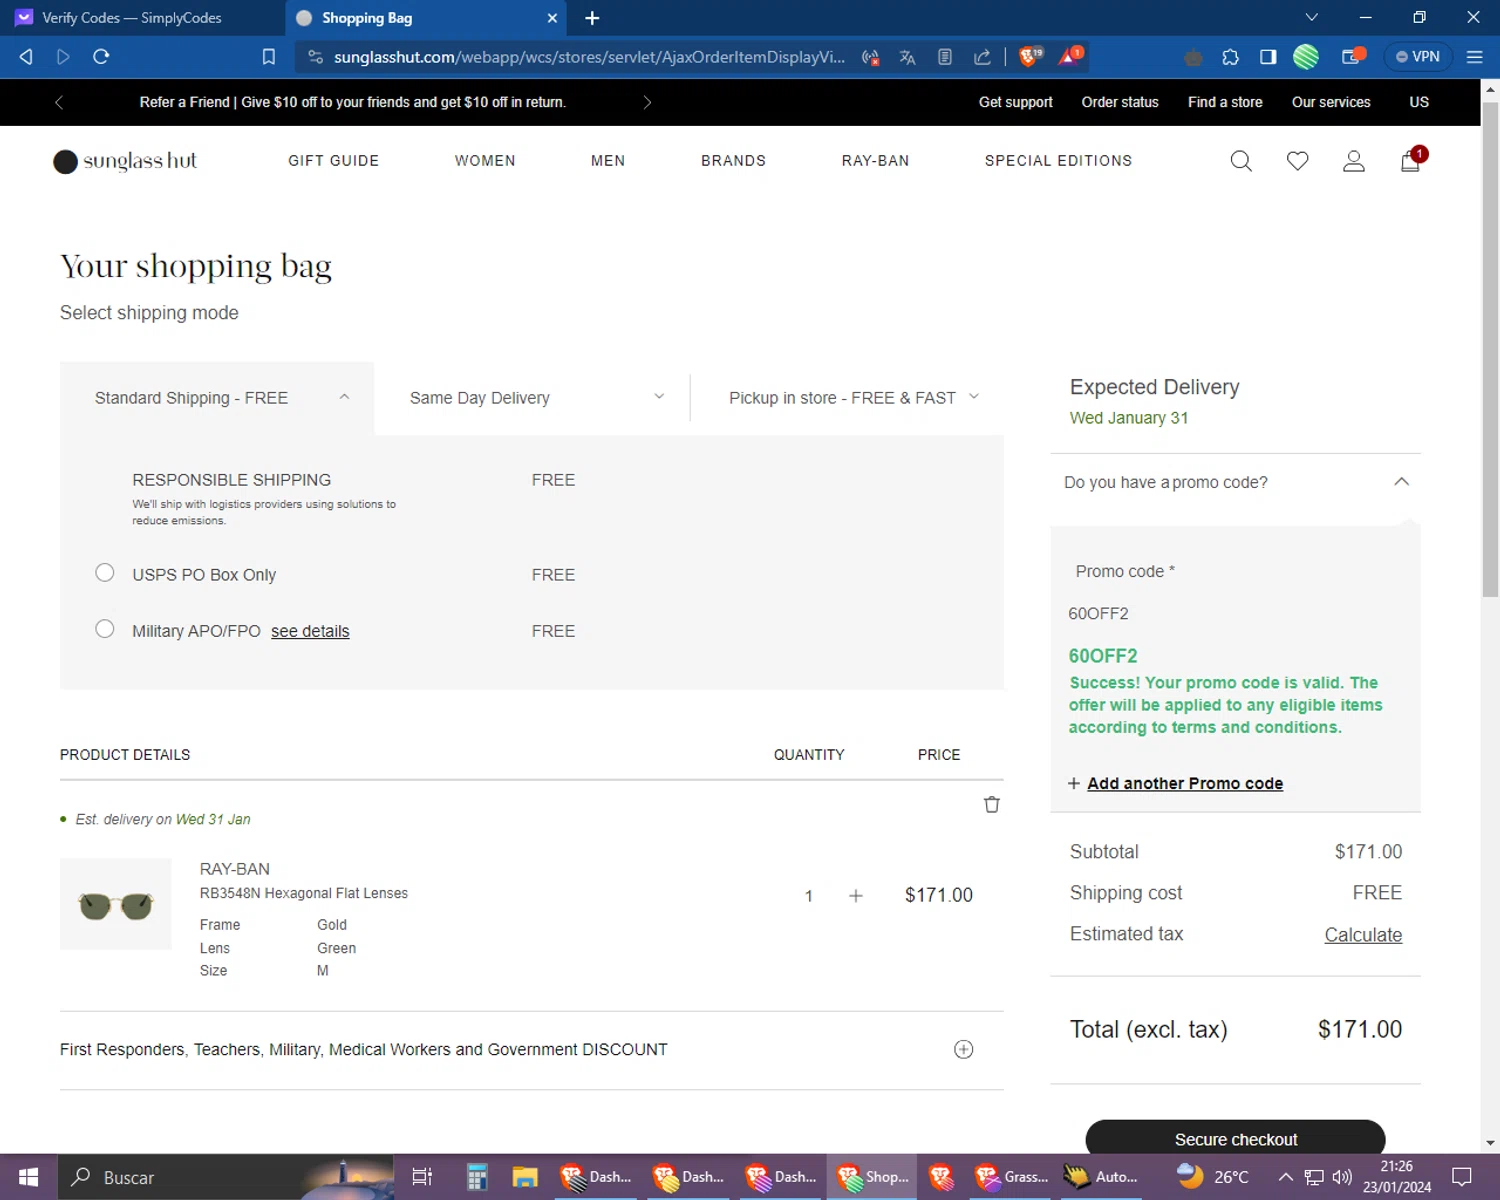The height and width of the screenshot is (1200, 1500).
Task: Click Order status link
Action: [x=1120, y=102]
